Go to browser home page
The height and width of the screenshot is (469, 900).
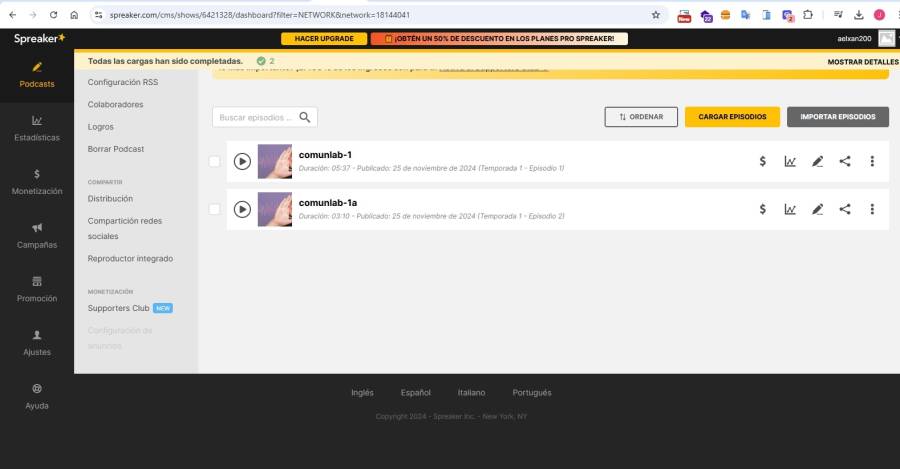[x=74, y=15]
